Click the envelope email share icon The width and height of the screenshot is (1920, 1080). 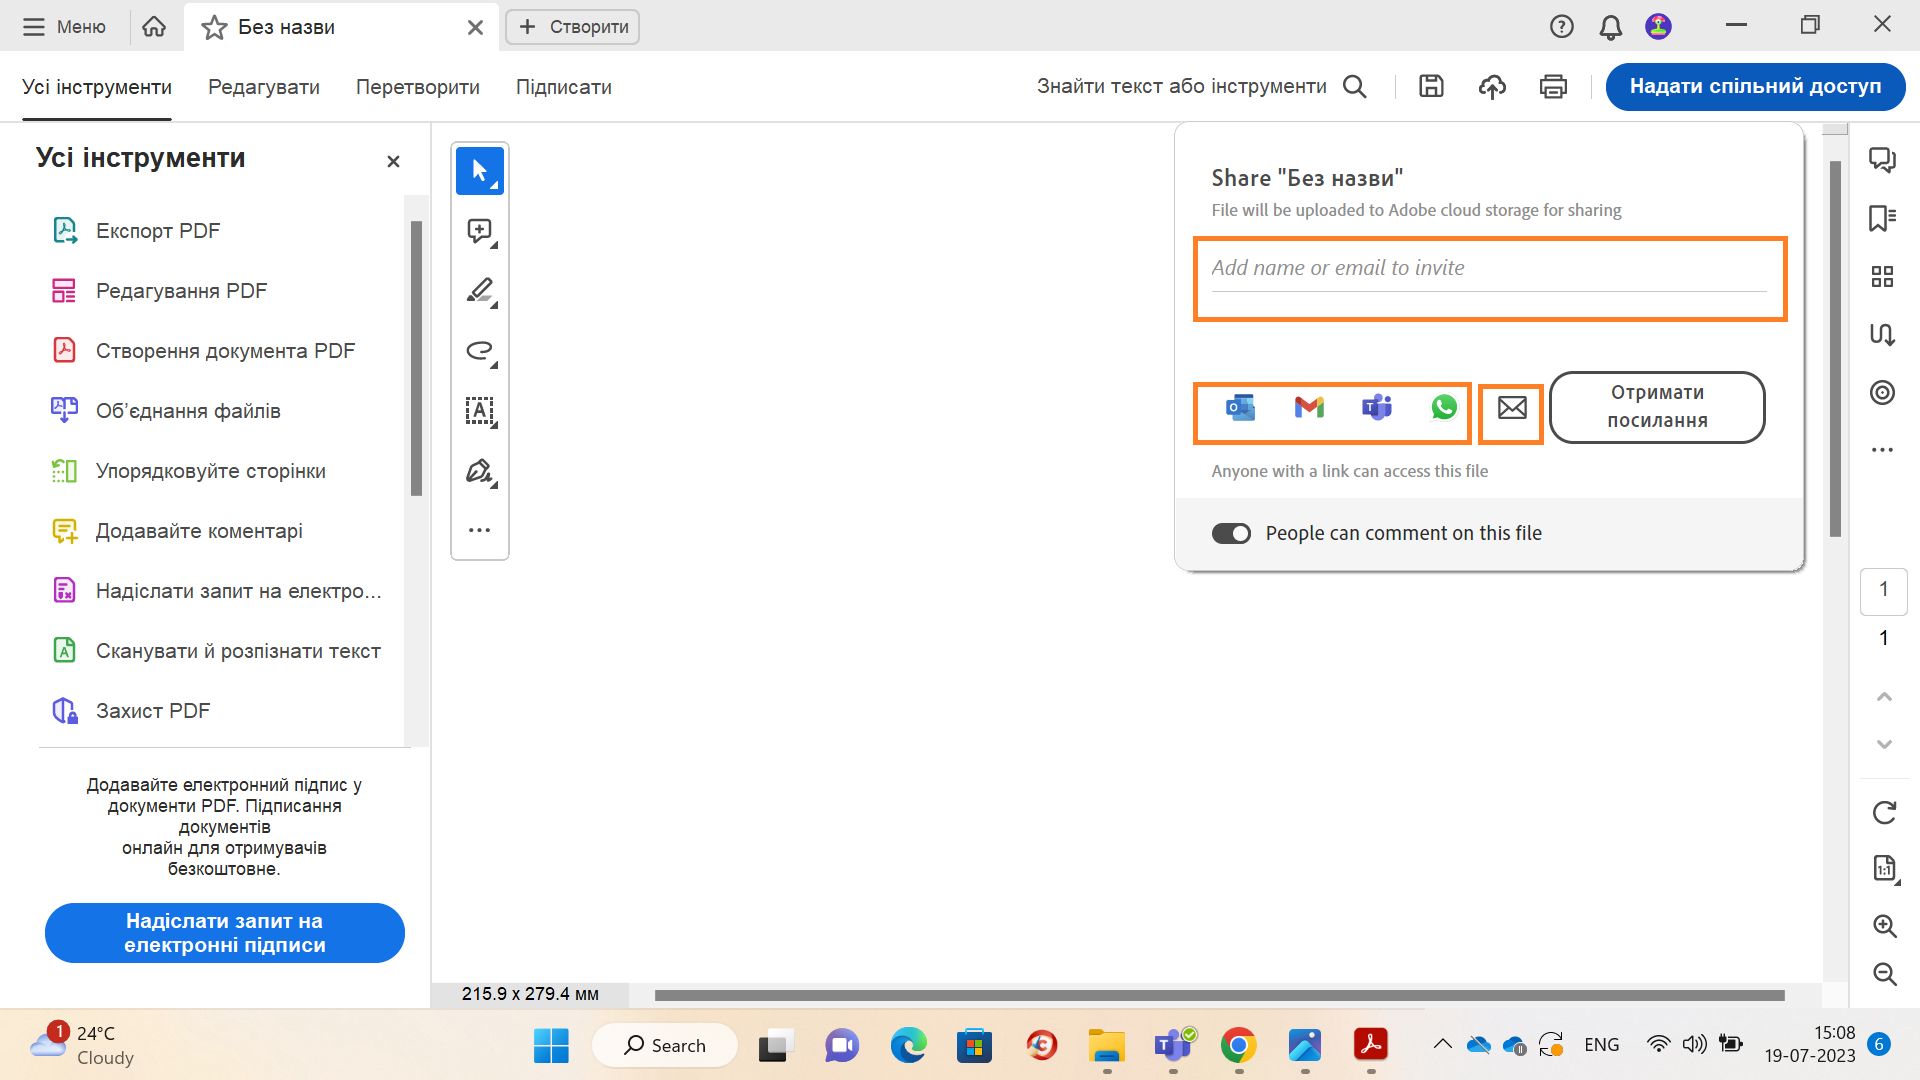[1512, 407]
